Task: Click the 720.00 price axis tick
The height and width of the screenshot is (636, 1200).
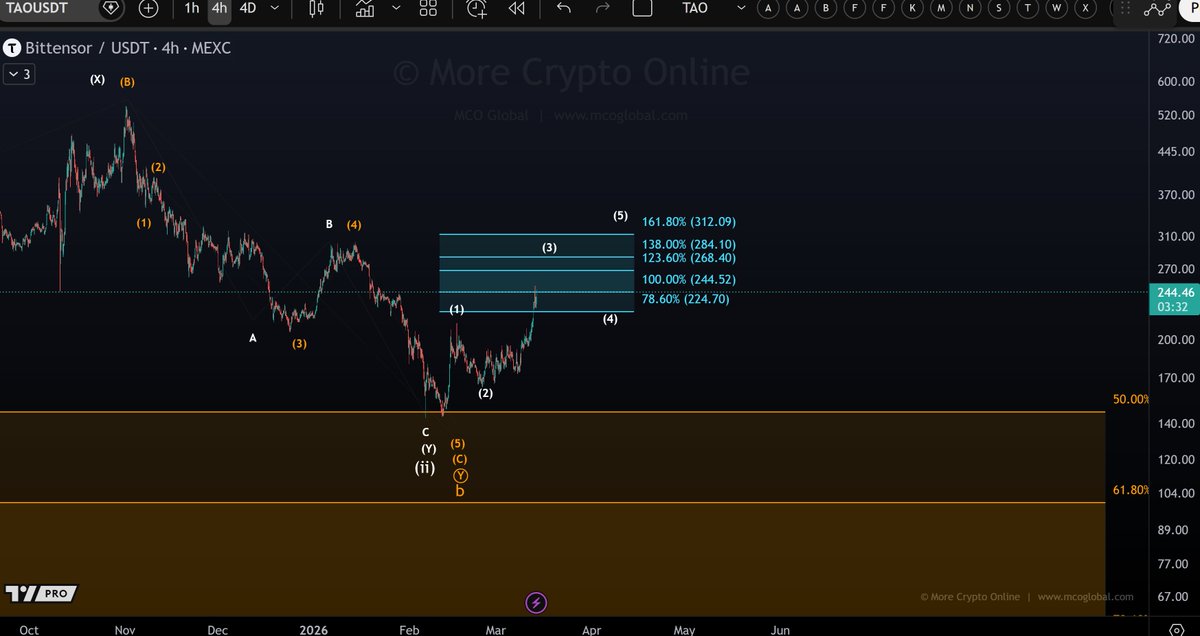Action: click(x=1176, y=38)
